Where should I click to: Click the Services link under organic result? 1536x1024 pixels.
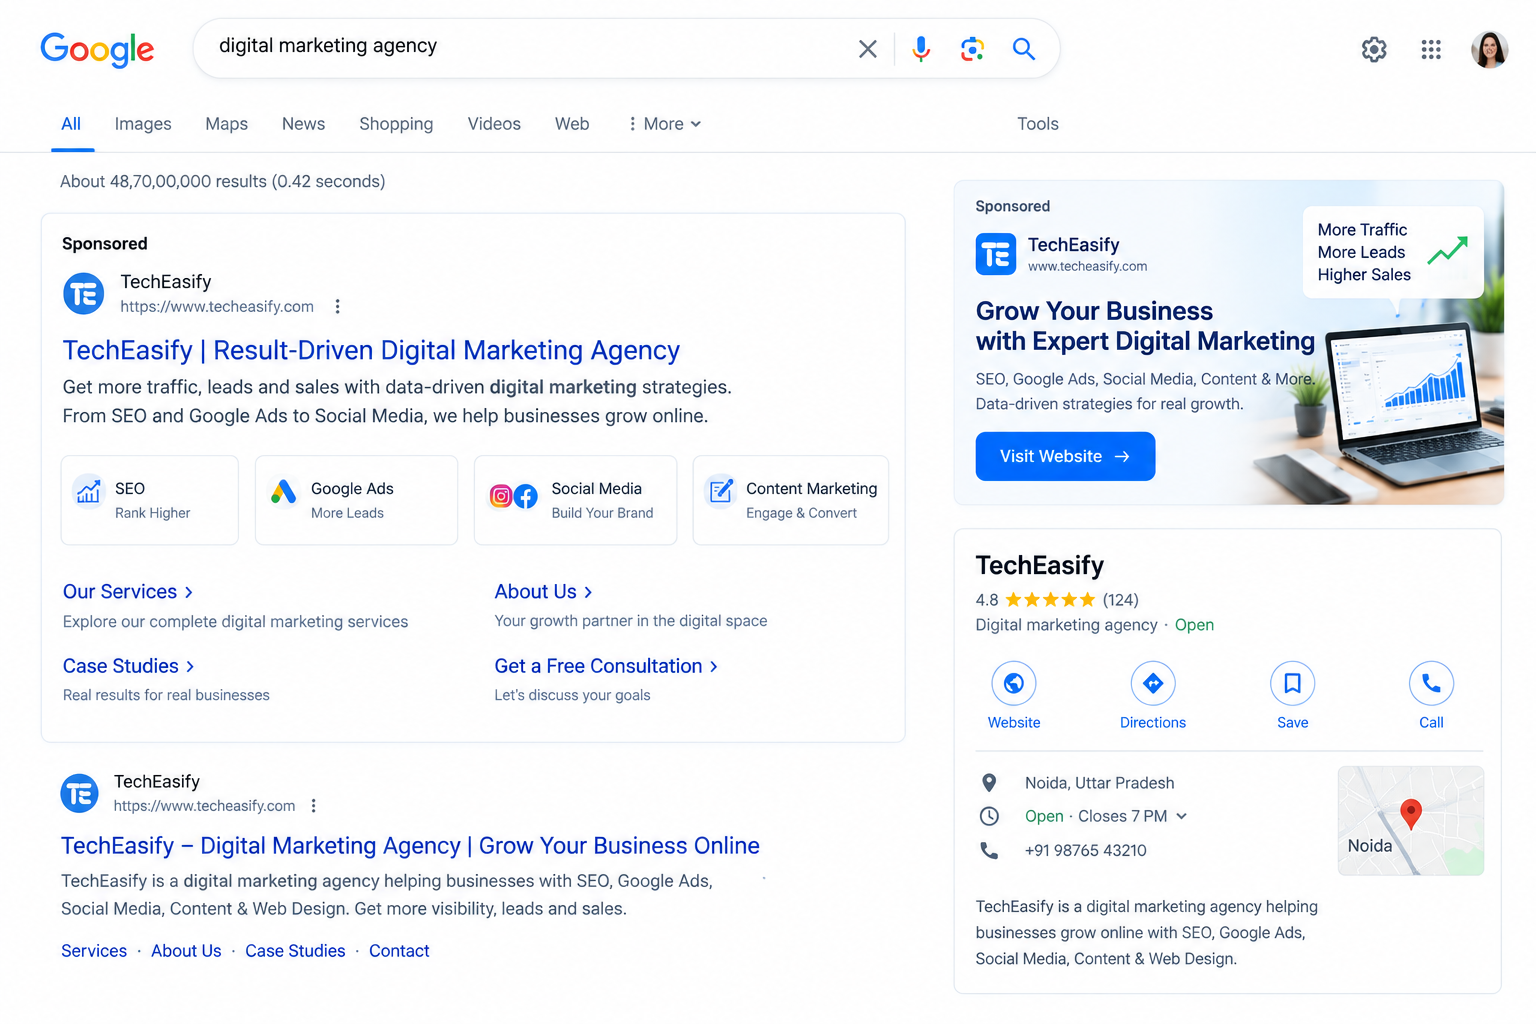pyautogui.click(x=94, y=951)
